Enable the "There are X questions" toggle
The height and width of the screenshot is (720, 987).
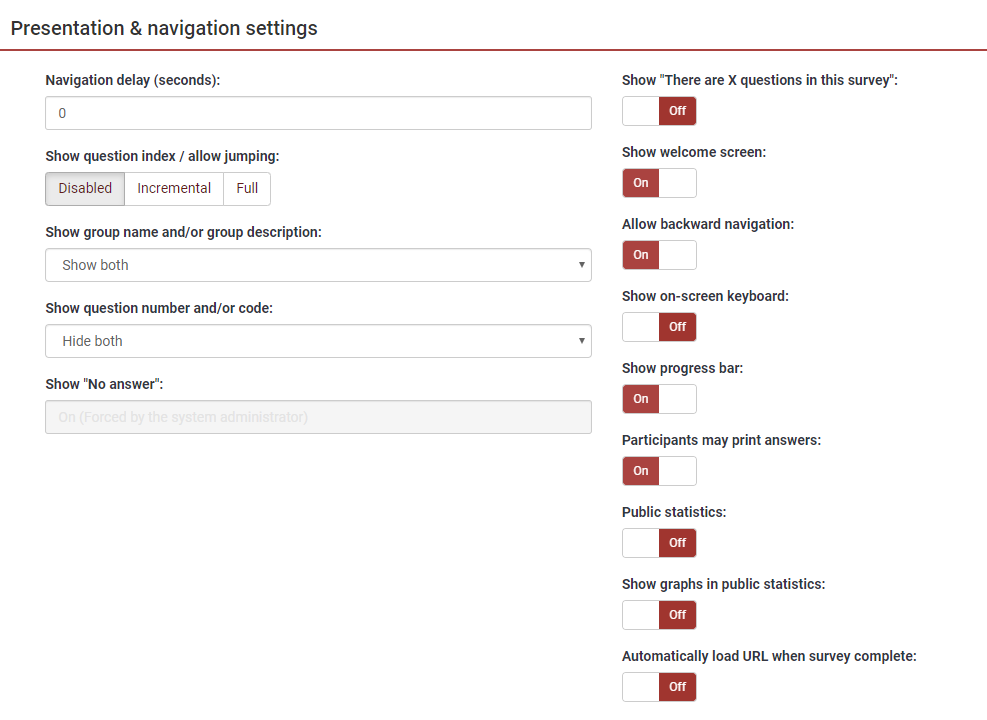(659, 111)
